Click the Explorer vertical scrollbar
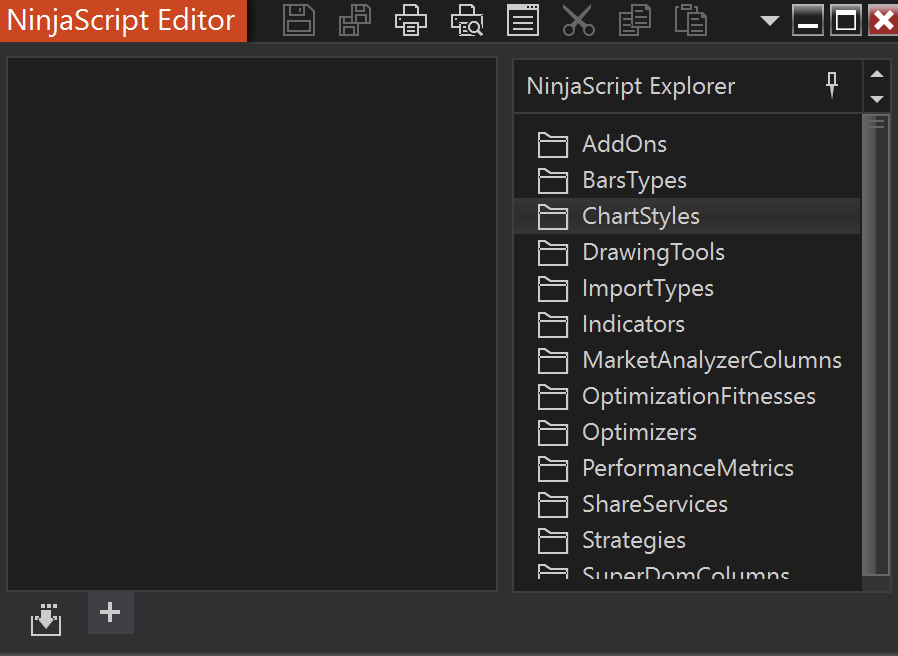898x656 pixels. click(x=877, y=340)
